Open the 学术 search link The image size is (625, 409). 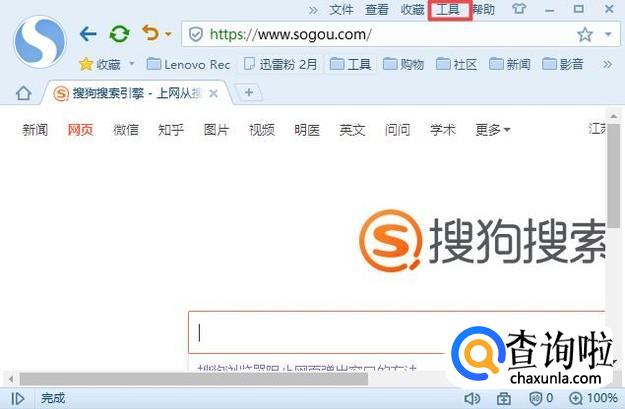442,130
